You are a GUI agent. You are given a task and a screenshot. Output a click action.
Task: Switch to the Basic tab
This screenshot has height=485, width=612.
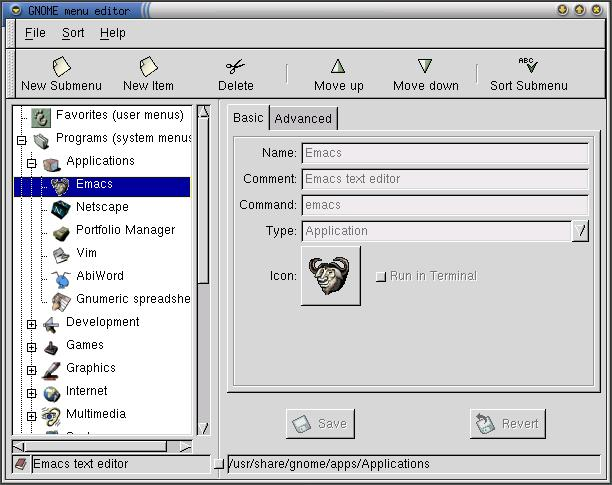tap(248, 118)
